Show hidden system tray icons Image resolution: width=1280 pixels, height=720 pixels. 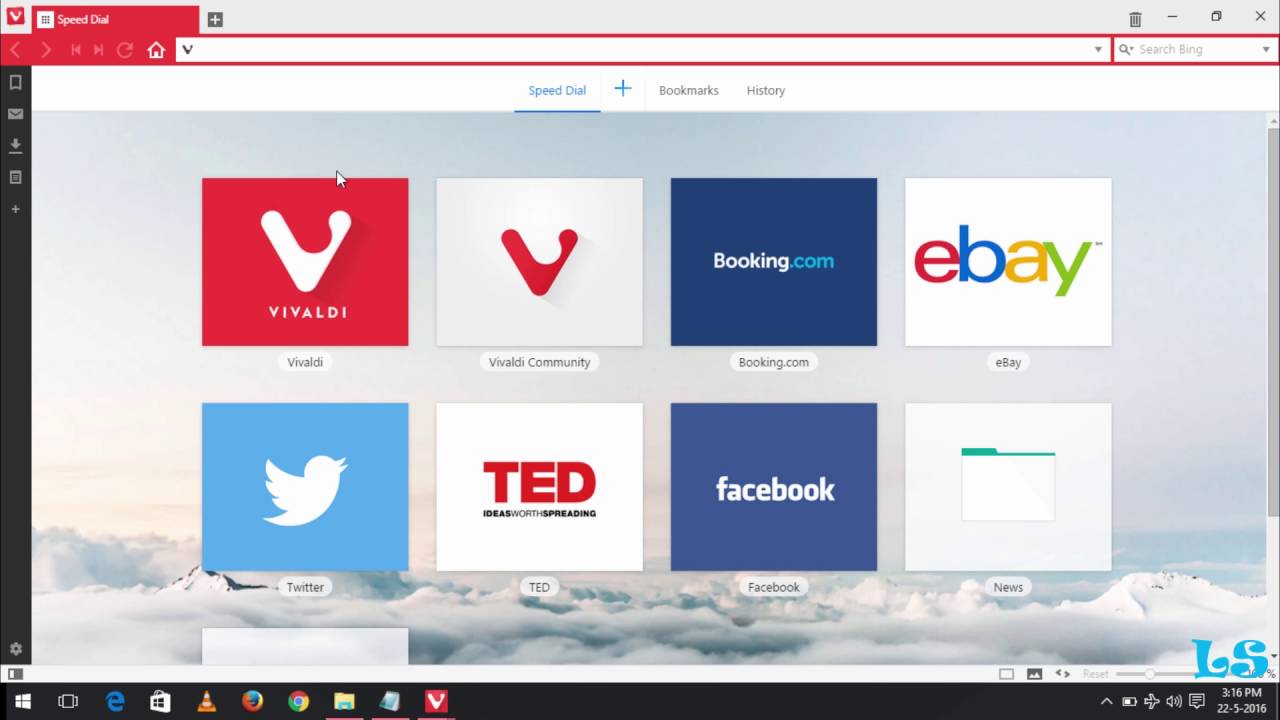pos(1106,701)
